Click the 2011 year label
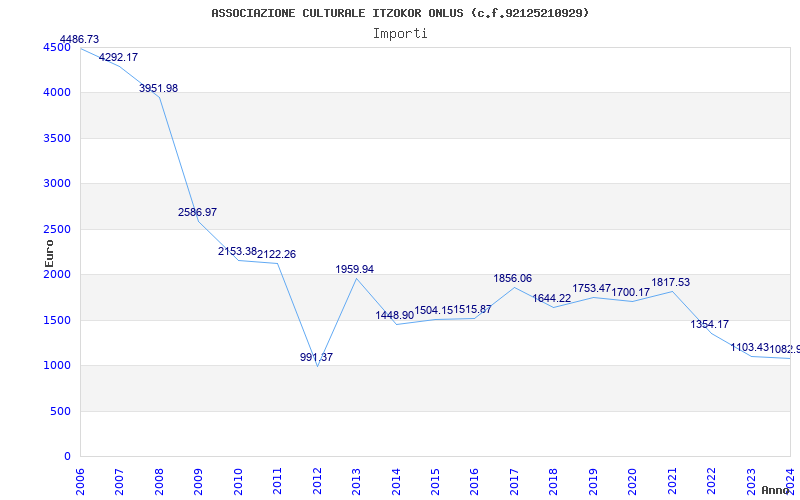 coord(277,481)
